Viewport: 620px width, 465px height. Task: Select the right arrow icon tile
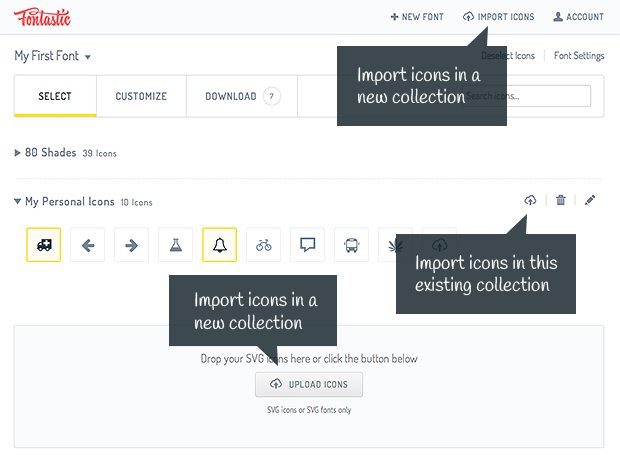(132, 245)
